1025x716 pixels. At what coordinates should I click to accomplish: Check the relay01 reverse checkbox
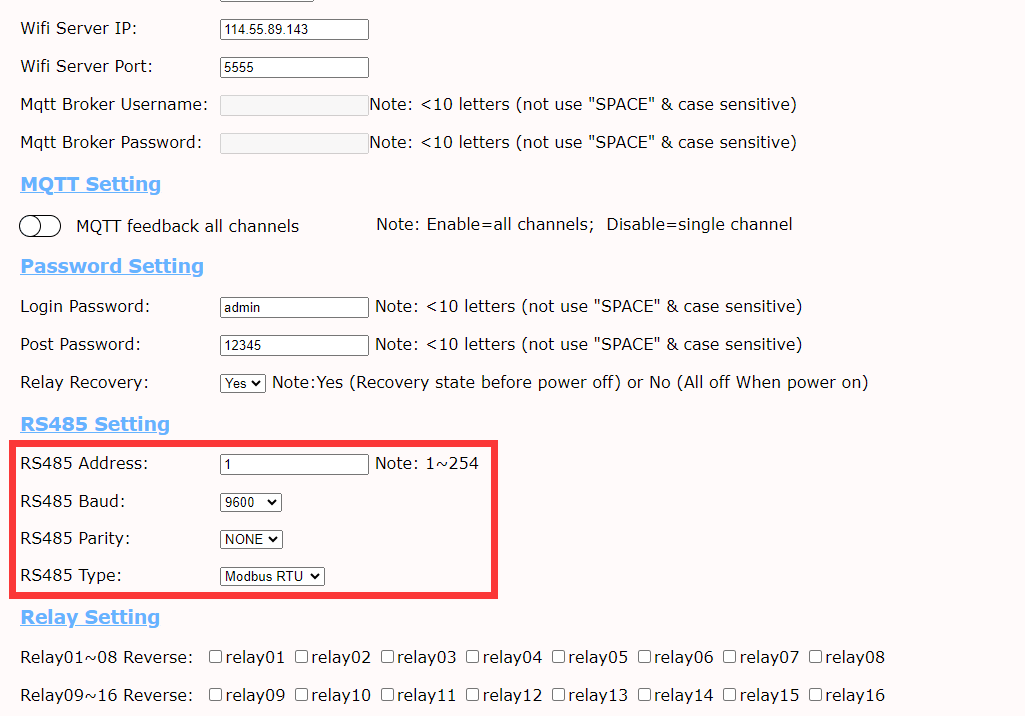point(215,657)
